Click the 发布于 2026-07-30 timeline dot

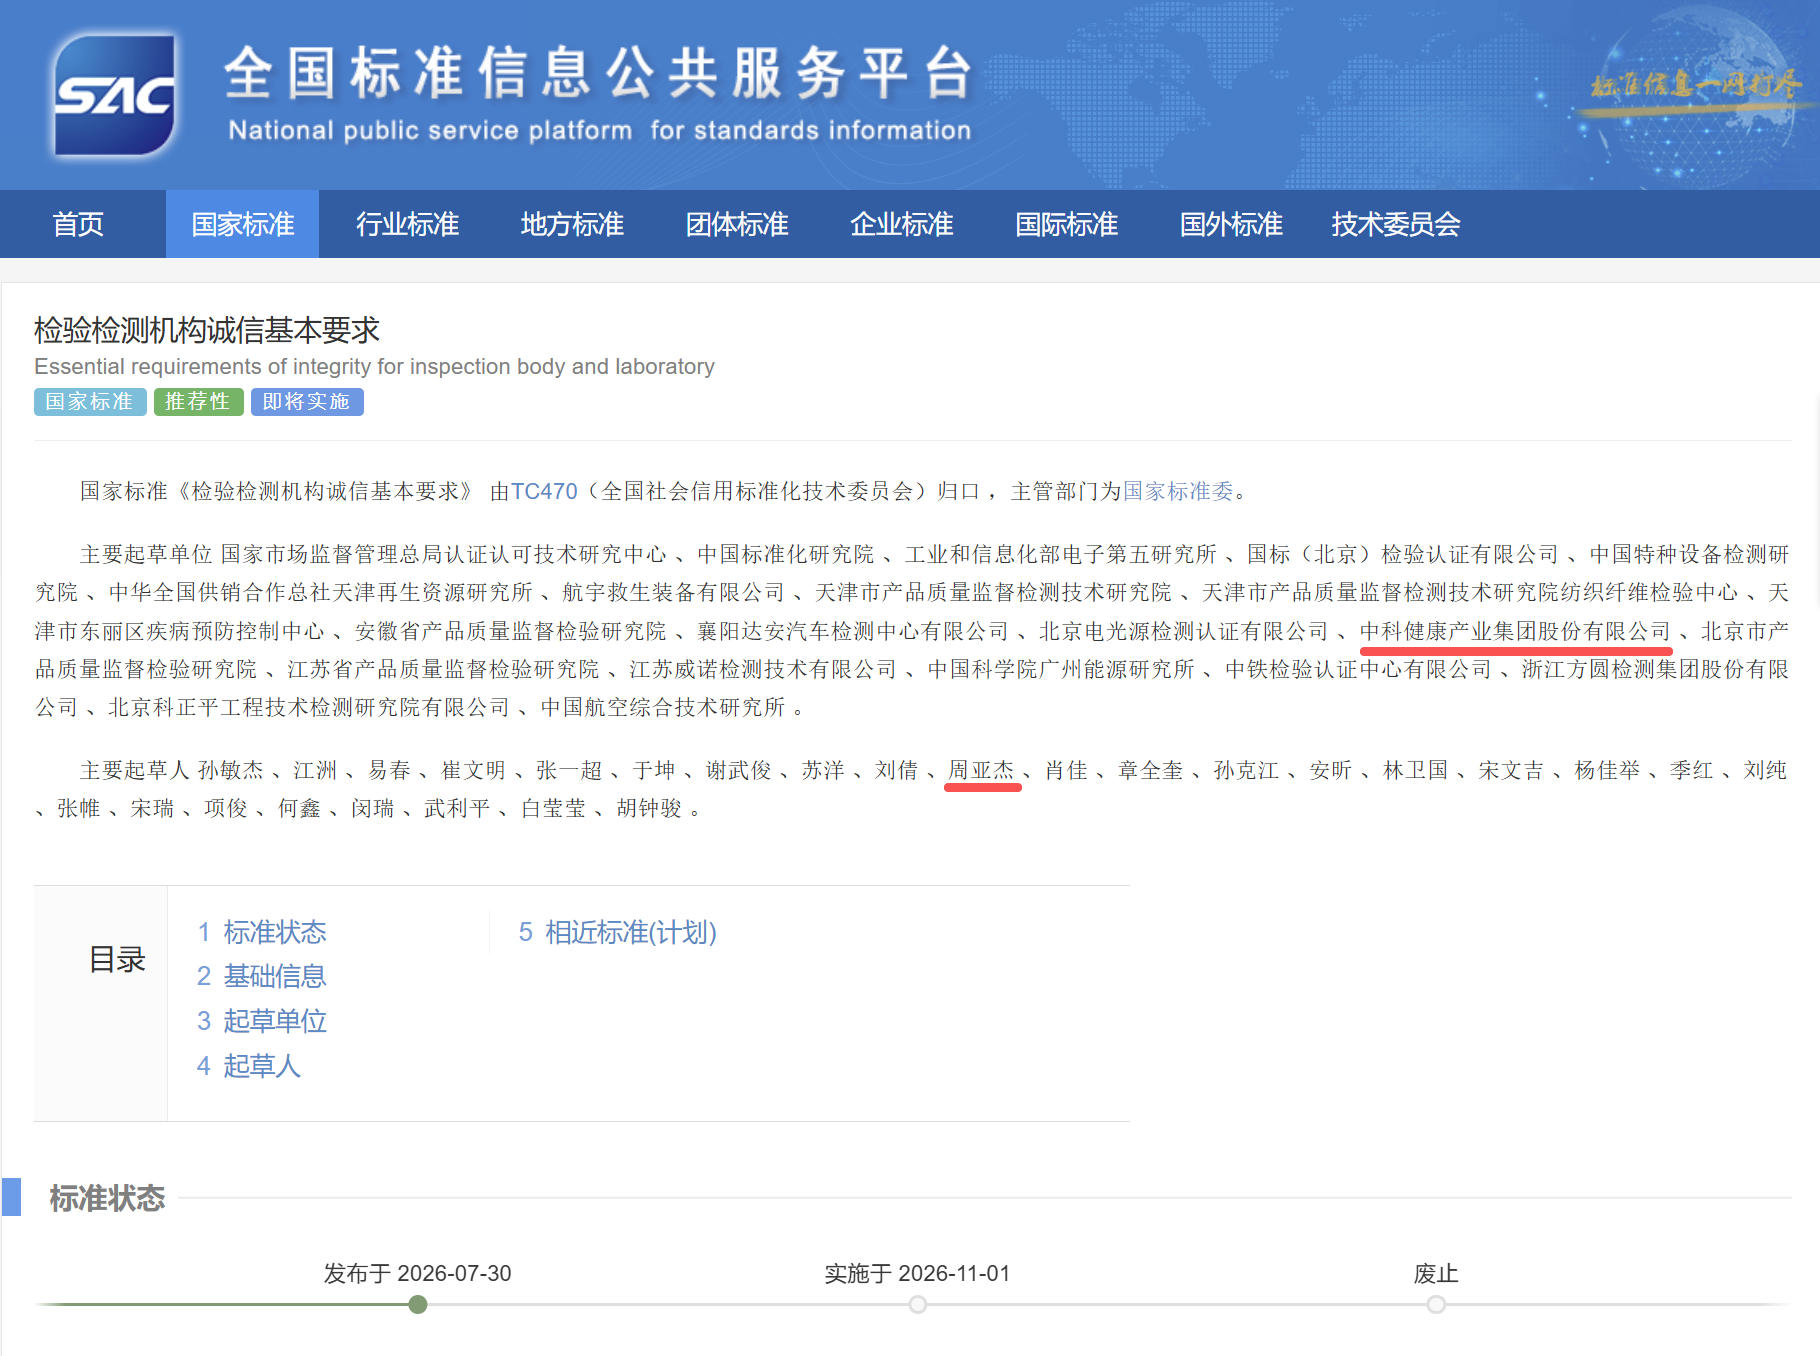click(x=418, y=1304)
